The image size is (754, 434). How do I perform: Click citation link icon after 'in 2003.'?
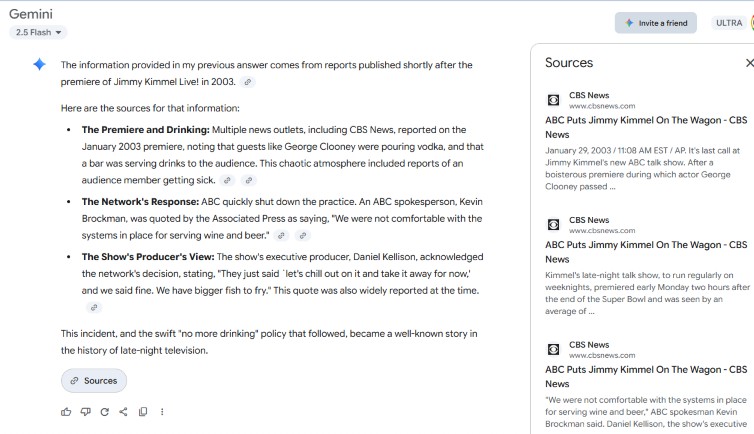pyautogui.click(x=248, y=82)
